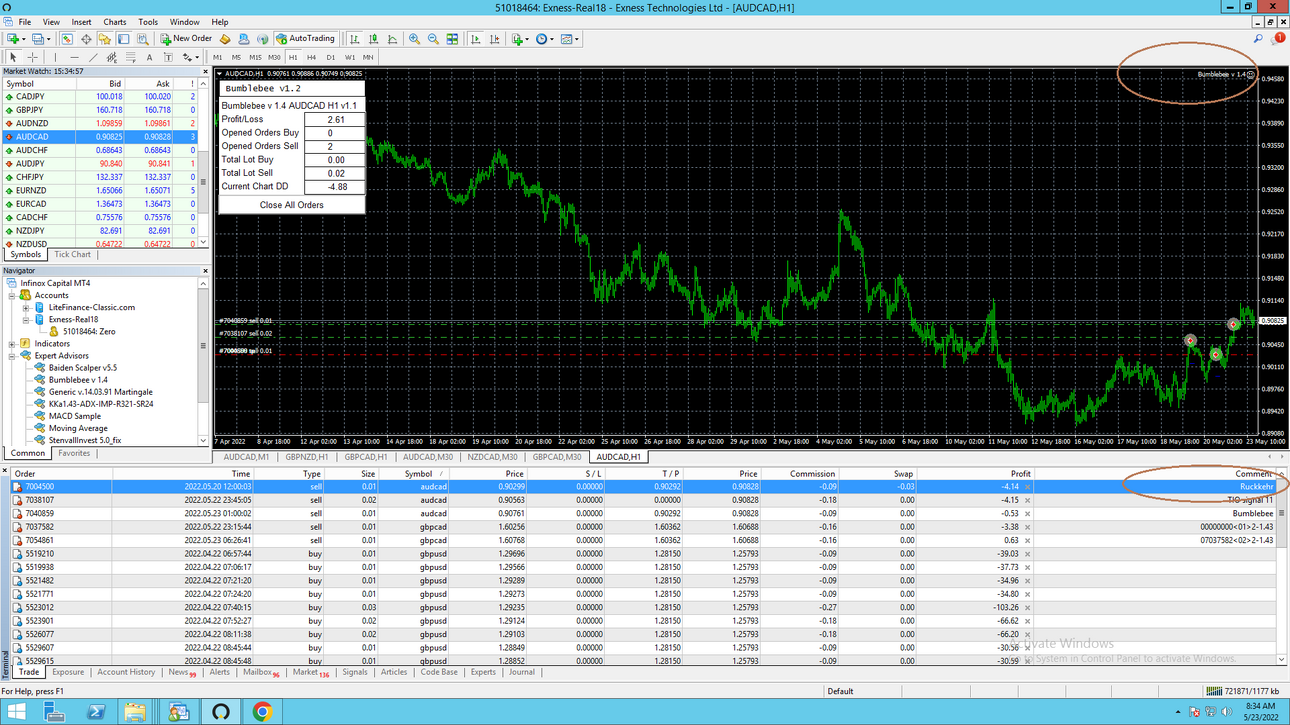
Task: Close order 7038107 with its x mark
Action: (x=1027, y=500)
